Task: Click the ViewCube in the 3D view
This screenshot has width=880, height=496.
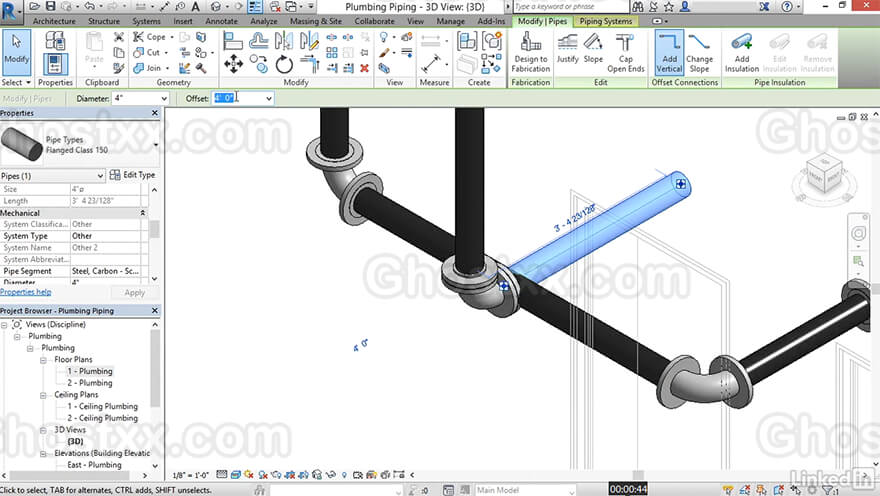Action: click(824, 177)
